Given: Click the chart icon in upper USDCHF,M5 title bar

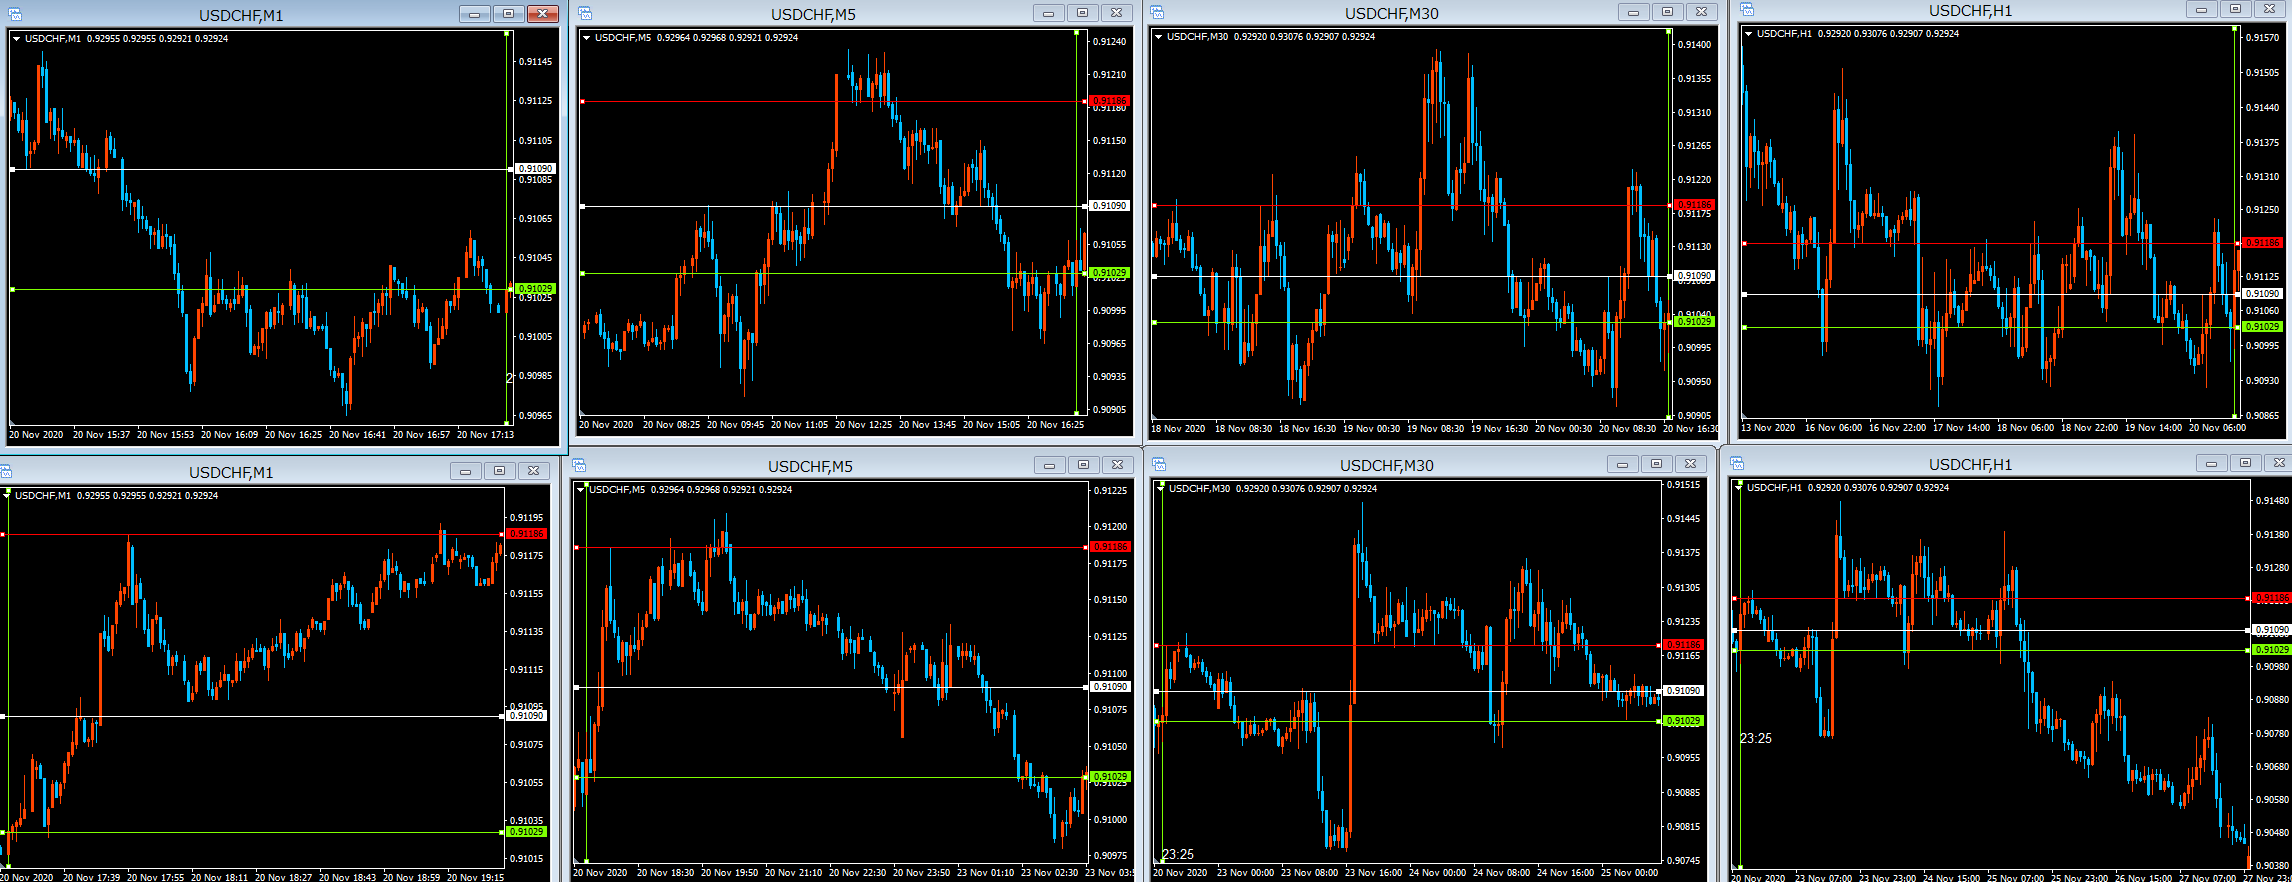Looking at the screenshot, I should coord(585,13).
